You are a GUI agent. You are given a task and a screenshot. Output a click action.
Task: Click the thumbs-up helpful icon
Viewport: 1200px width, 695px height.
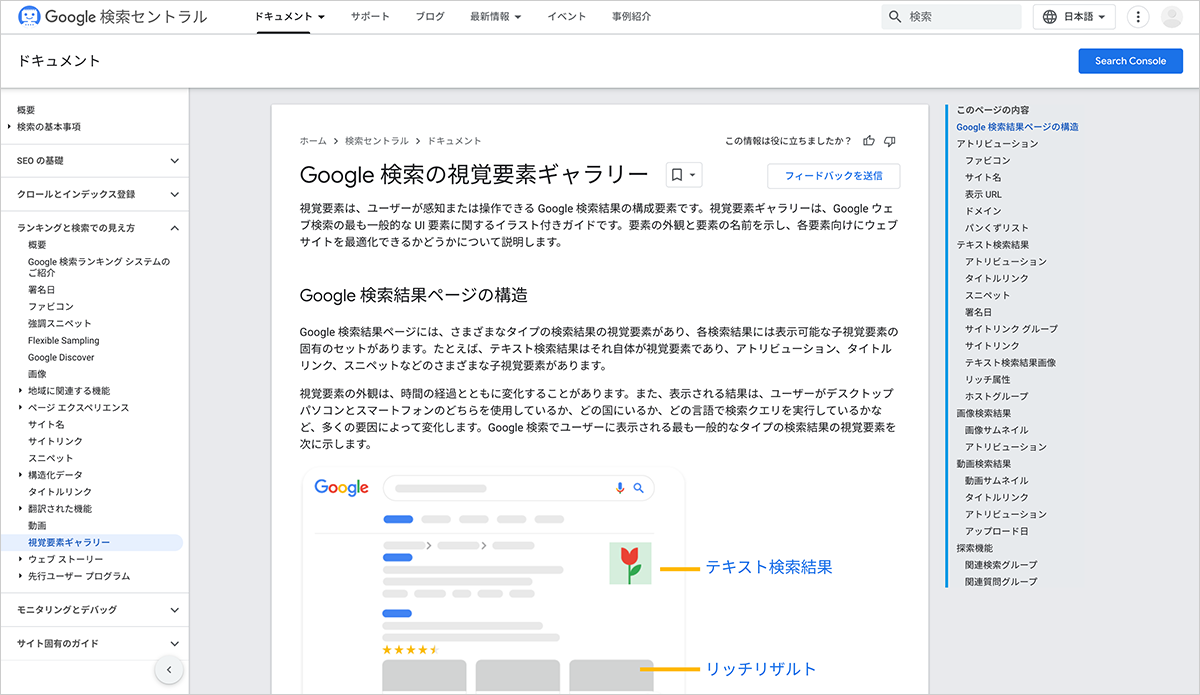(869, 141)
